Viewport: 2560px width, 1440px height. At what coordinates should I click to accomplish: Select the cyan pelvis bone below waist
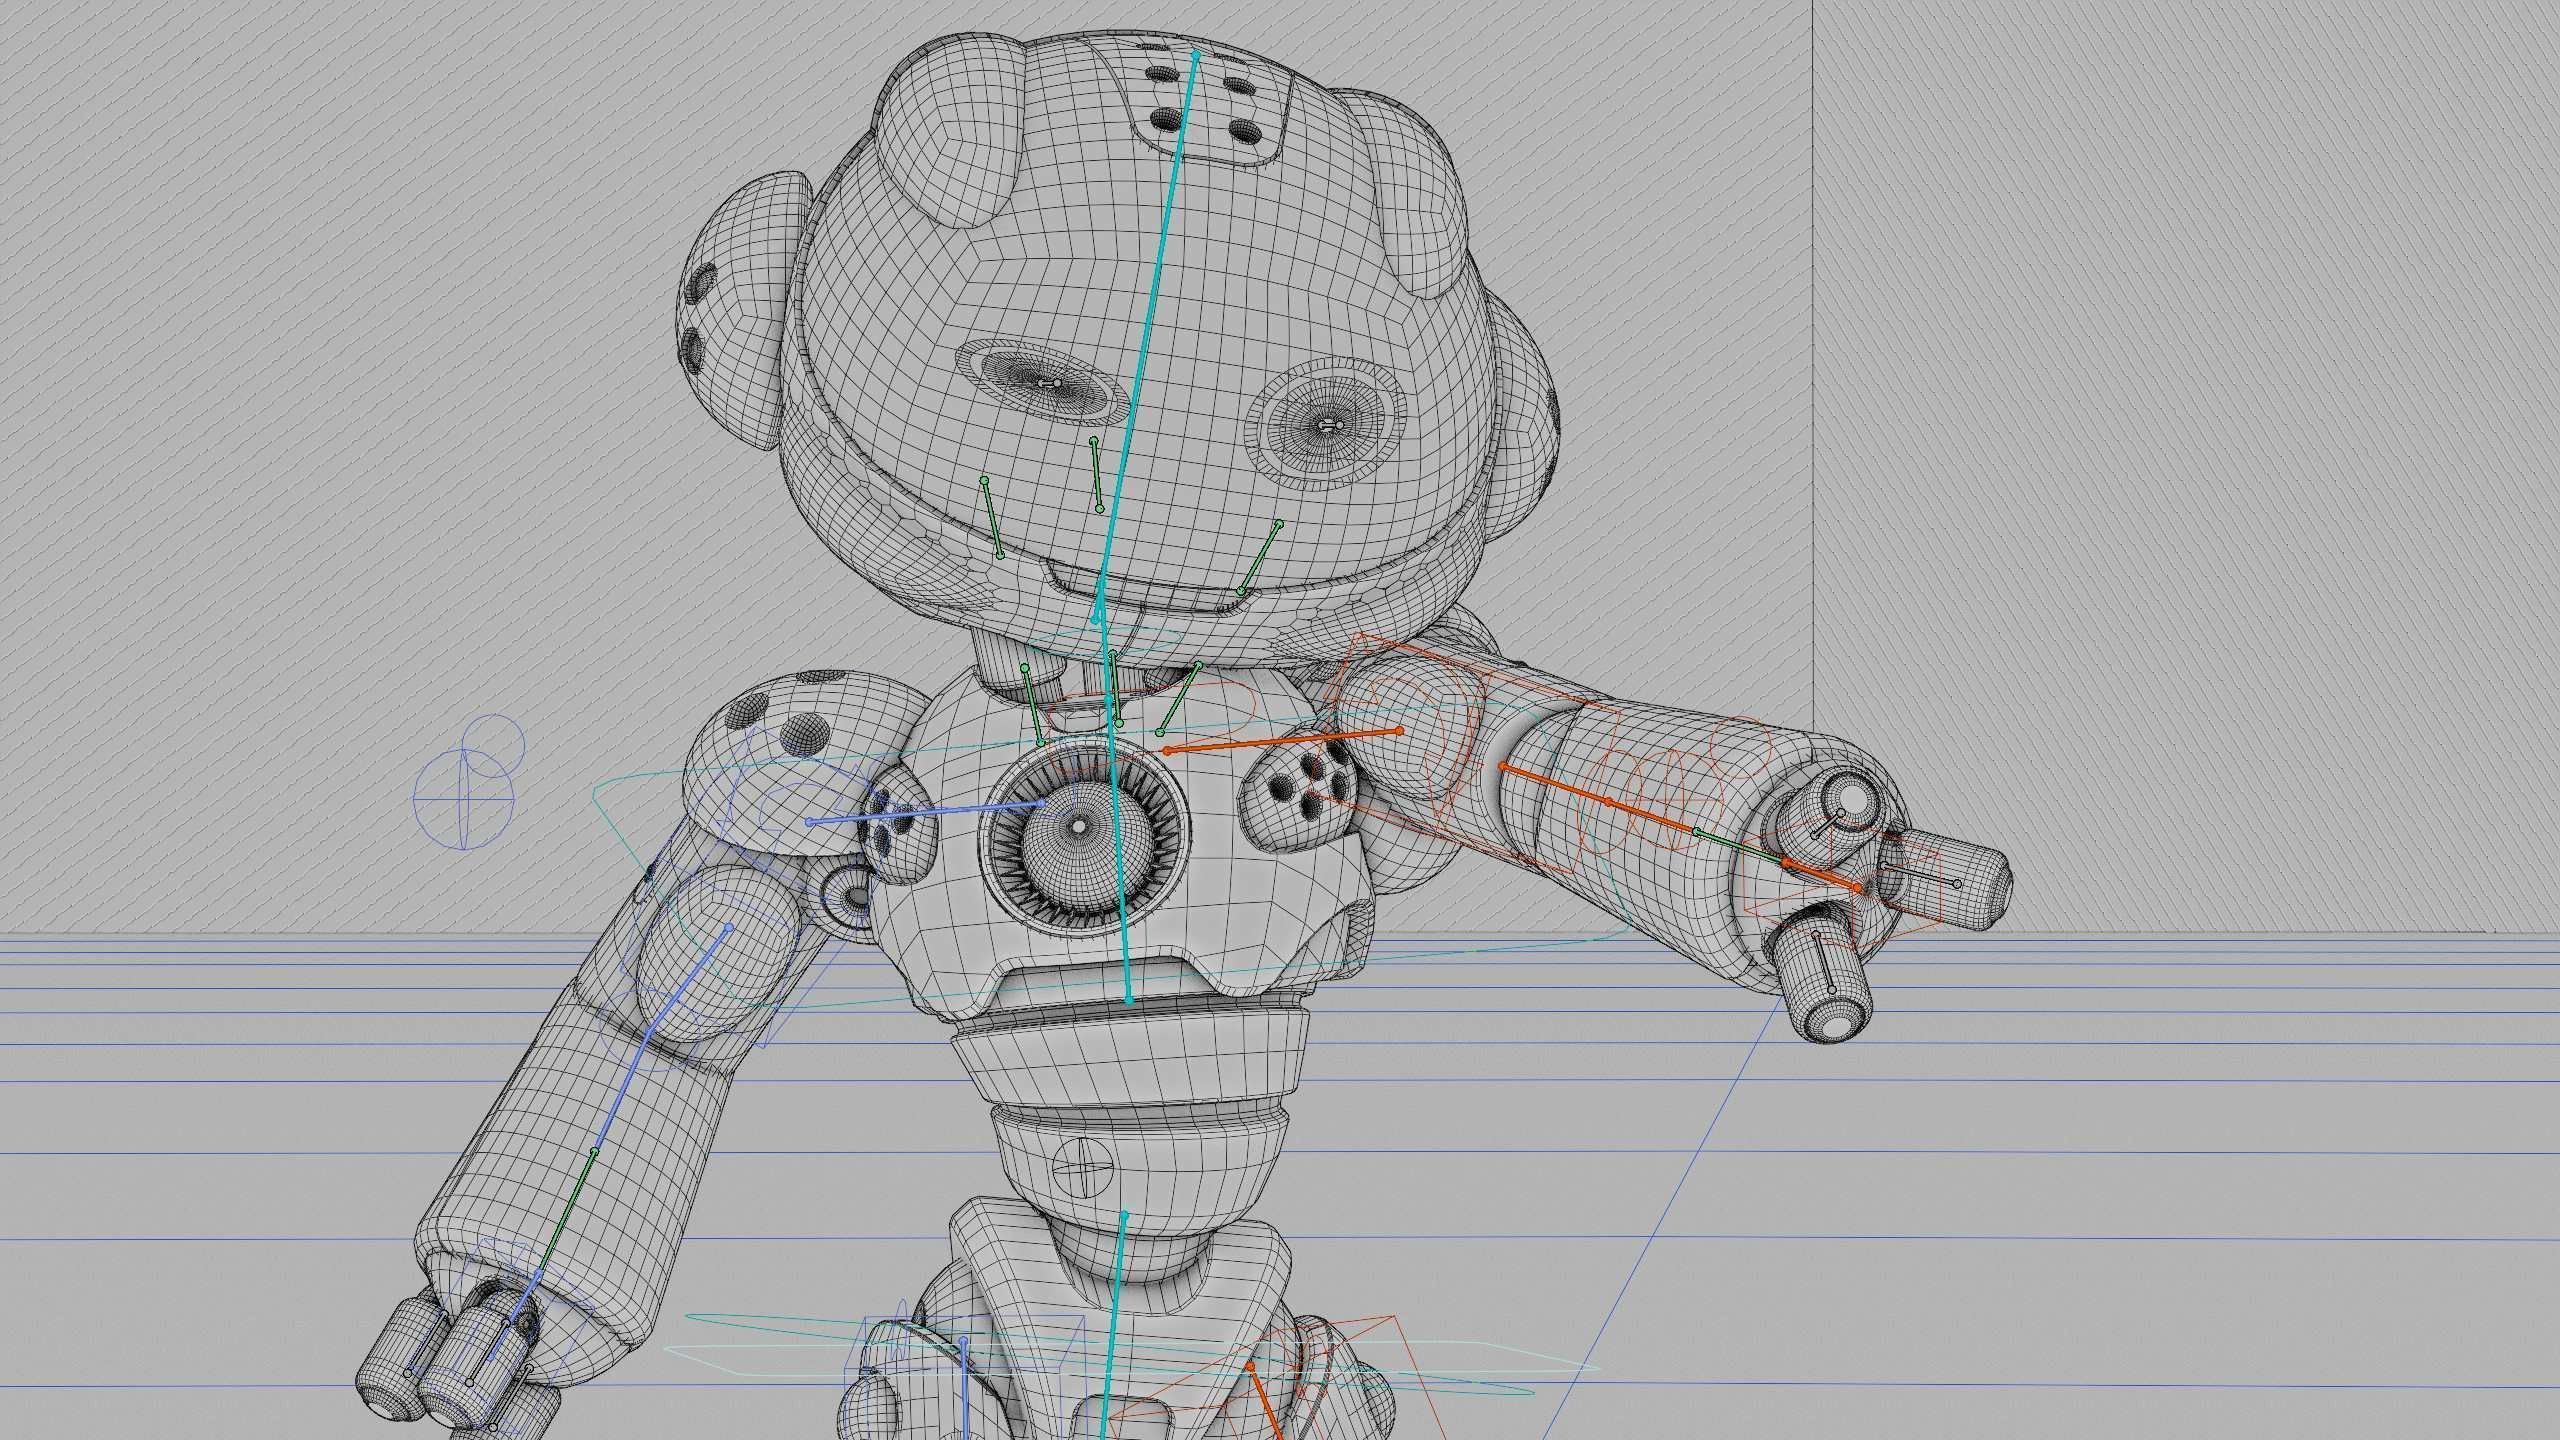click(x=1114, y=1325)
